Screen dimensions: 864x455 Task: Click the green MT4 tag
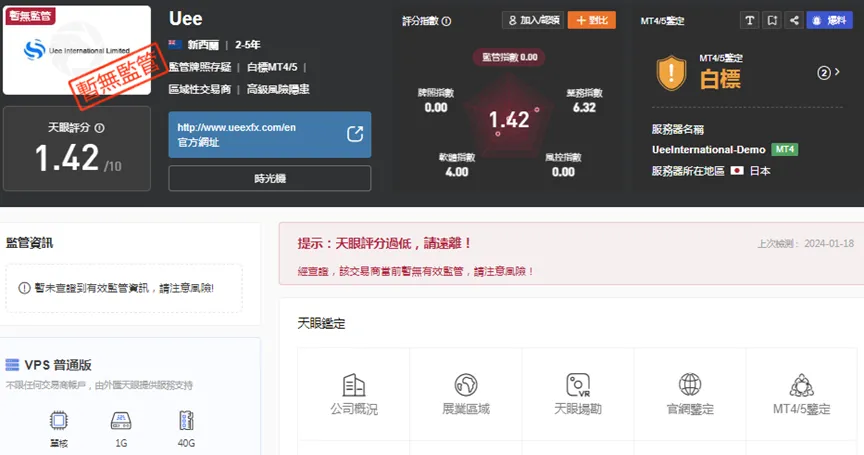click(785, 149)
